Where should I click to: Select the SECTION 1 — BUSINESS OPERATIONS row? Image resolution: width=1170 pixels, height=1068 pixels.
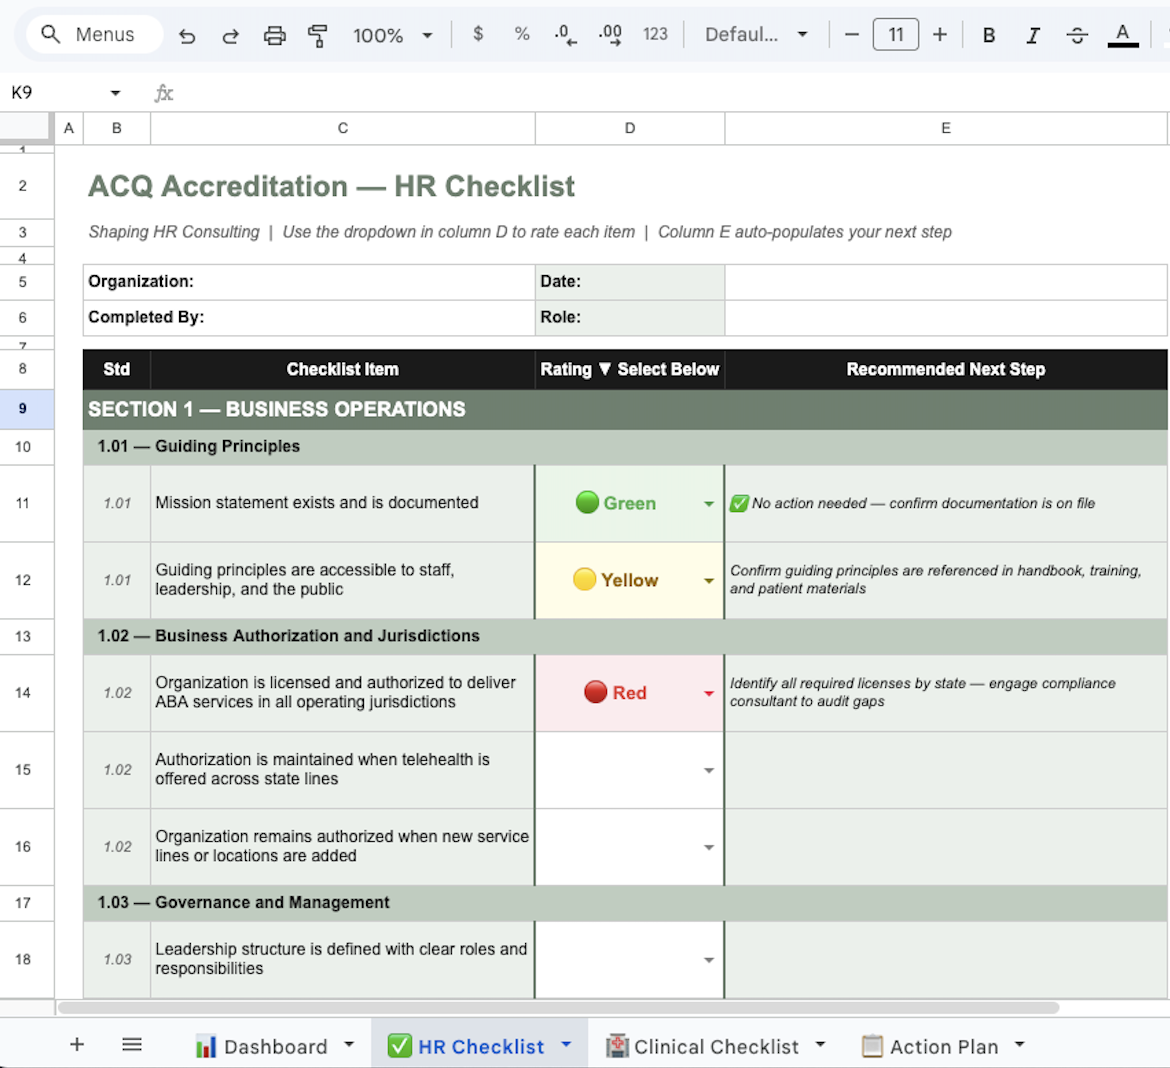click(x=625, y=409)
